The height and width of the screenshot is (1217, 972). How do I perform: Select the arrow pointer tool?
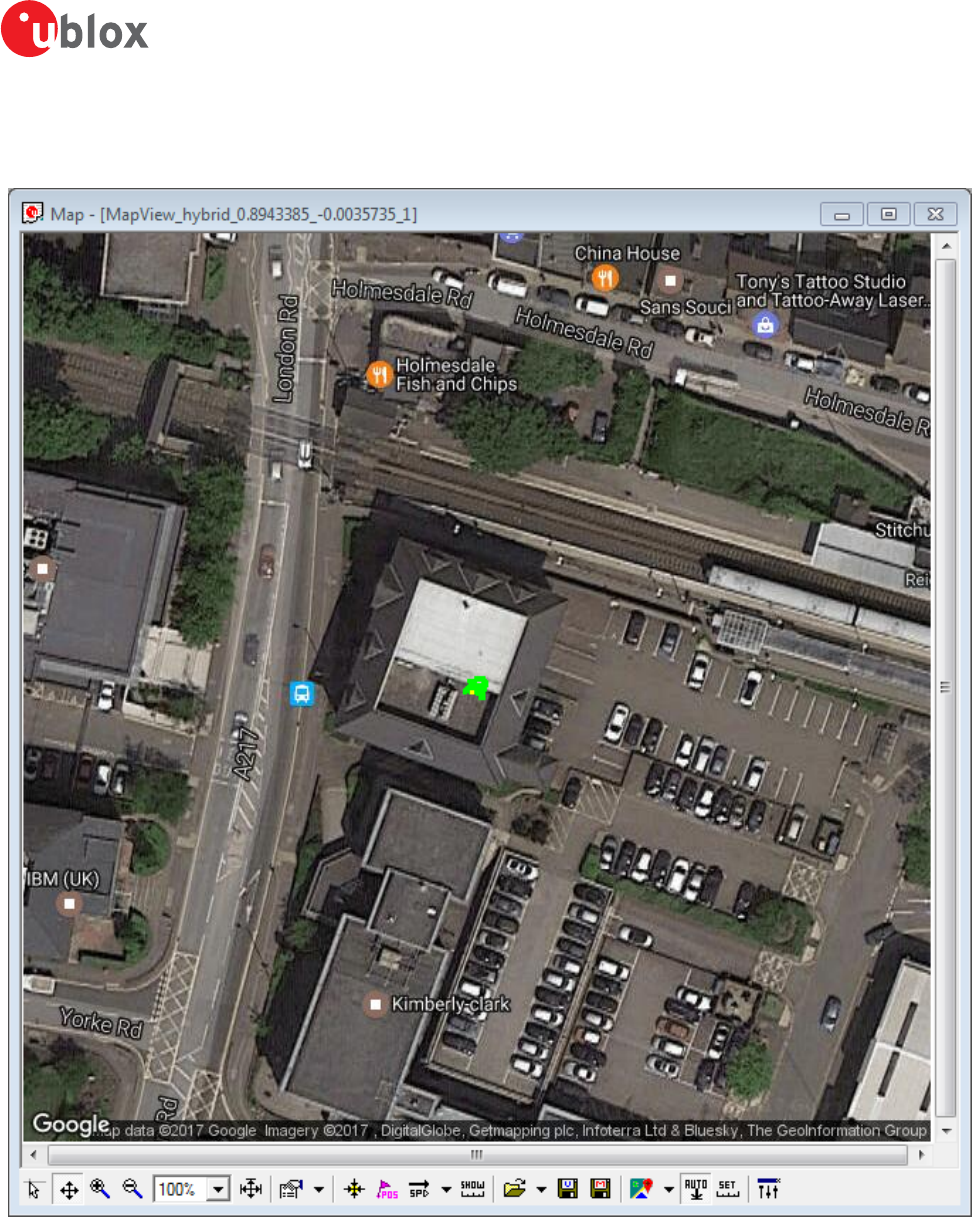(x=36, y=1190)
